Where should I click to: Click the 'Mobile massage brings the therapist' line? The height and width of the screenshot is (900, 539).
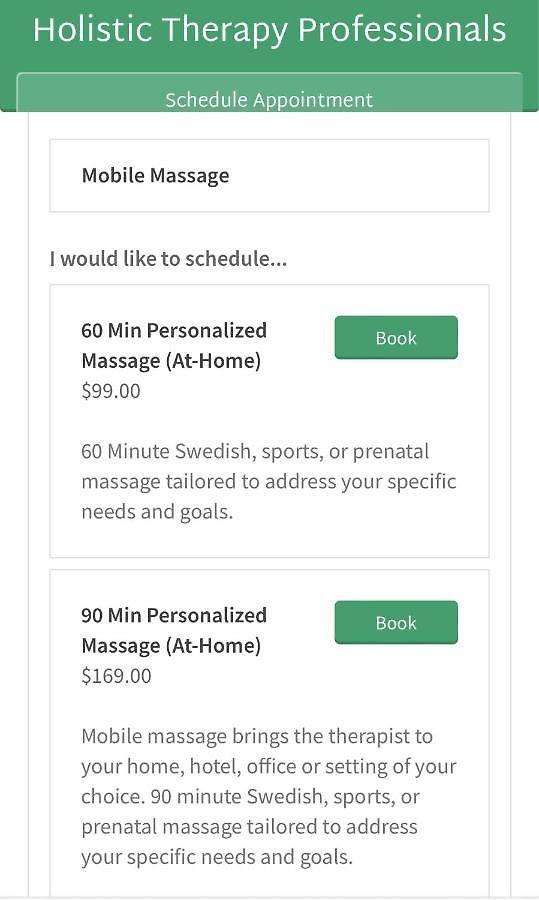[257, 736]
